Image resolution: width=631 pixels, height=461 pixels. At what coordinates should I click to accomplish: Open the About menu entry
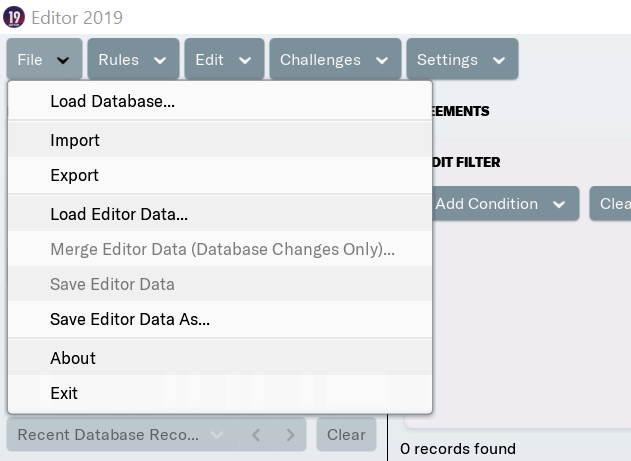click(220, 358)
